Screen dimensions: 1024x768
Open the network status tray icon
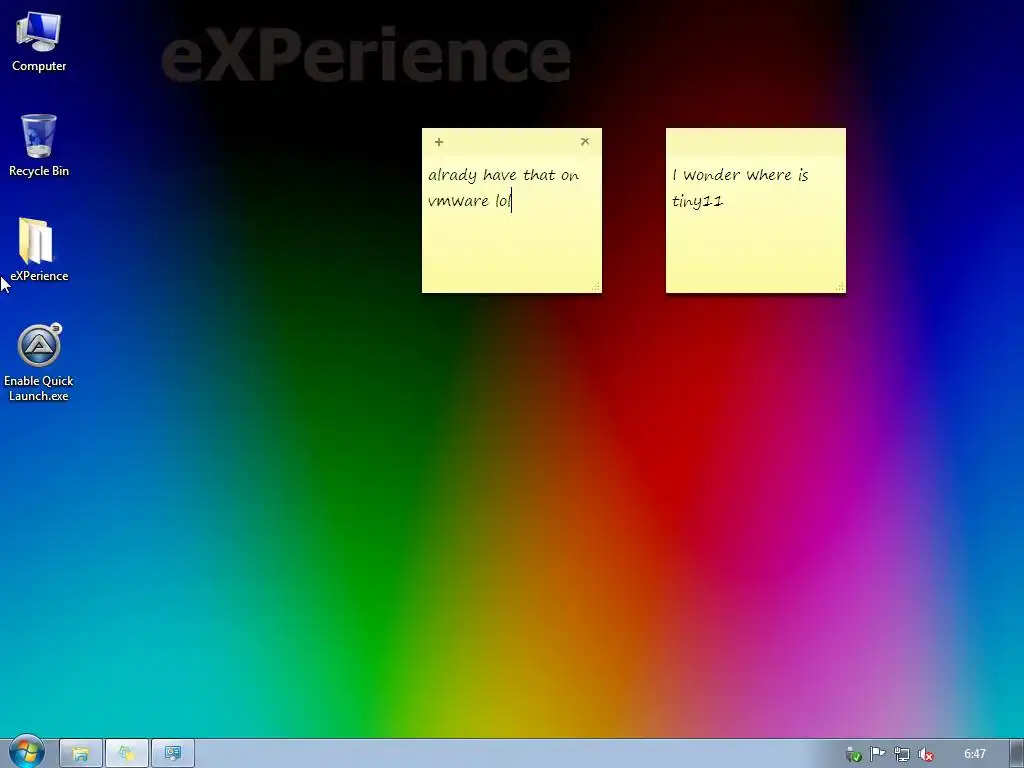click(x=902, y=754)
